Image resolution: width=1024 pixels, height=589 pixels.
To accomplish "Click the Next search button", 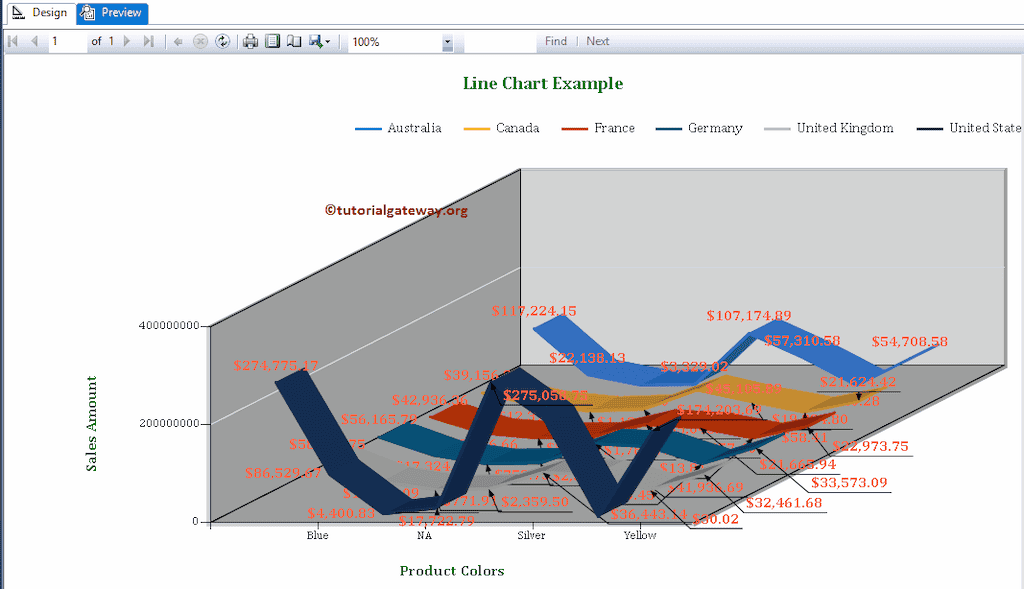I will point(597,41).
